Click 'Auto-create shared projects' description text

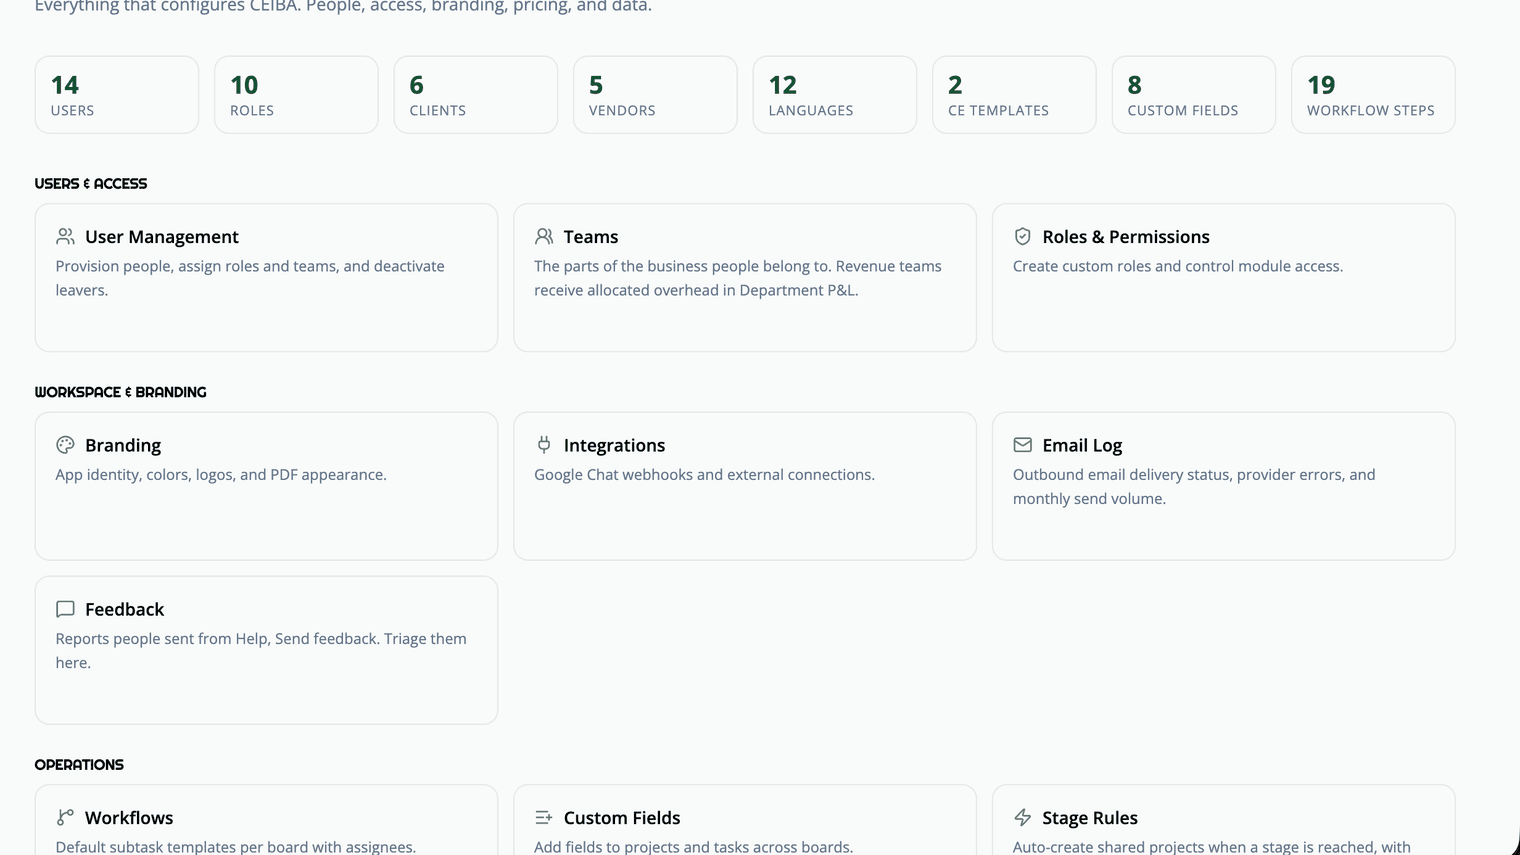(1212, 846)
